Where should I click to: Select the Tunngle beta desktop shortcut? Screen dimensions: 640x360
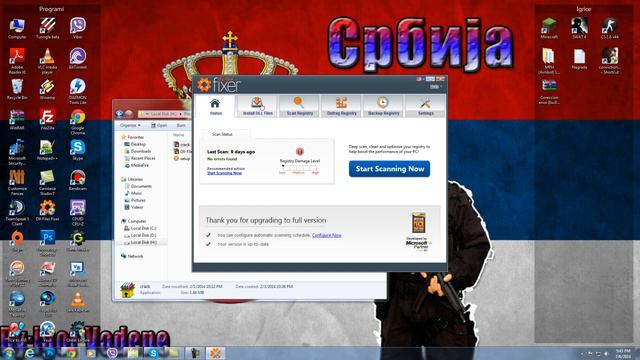[47, 29]
